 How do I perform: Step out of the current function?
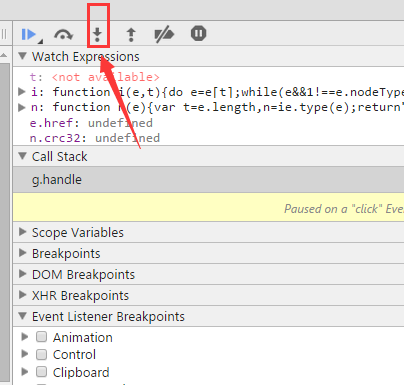(x=131, y=34)
